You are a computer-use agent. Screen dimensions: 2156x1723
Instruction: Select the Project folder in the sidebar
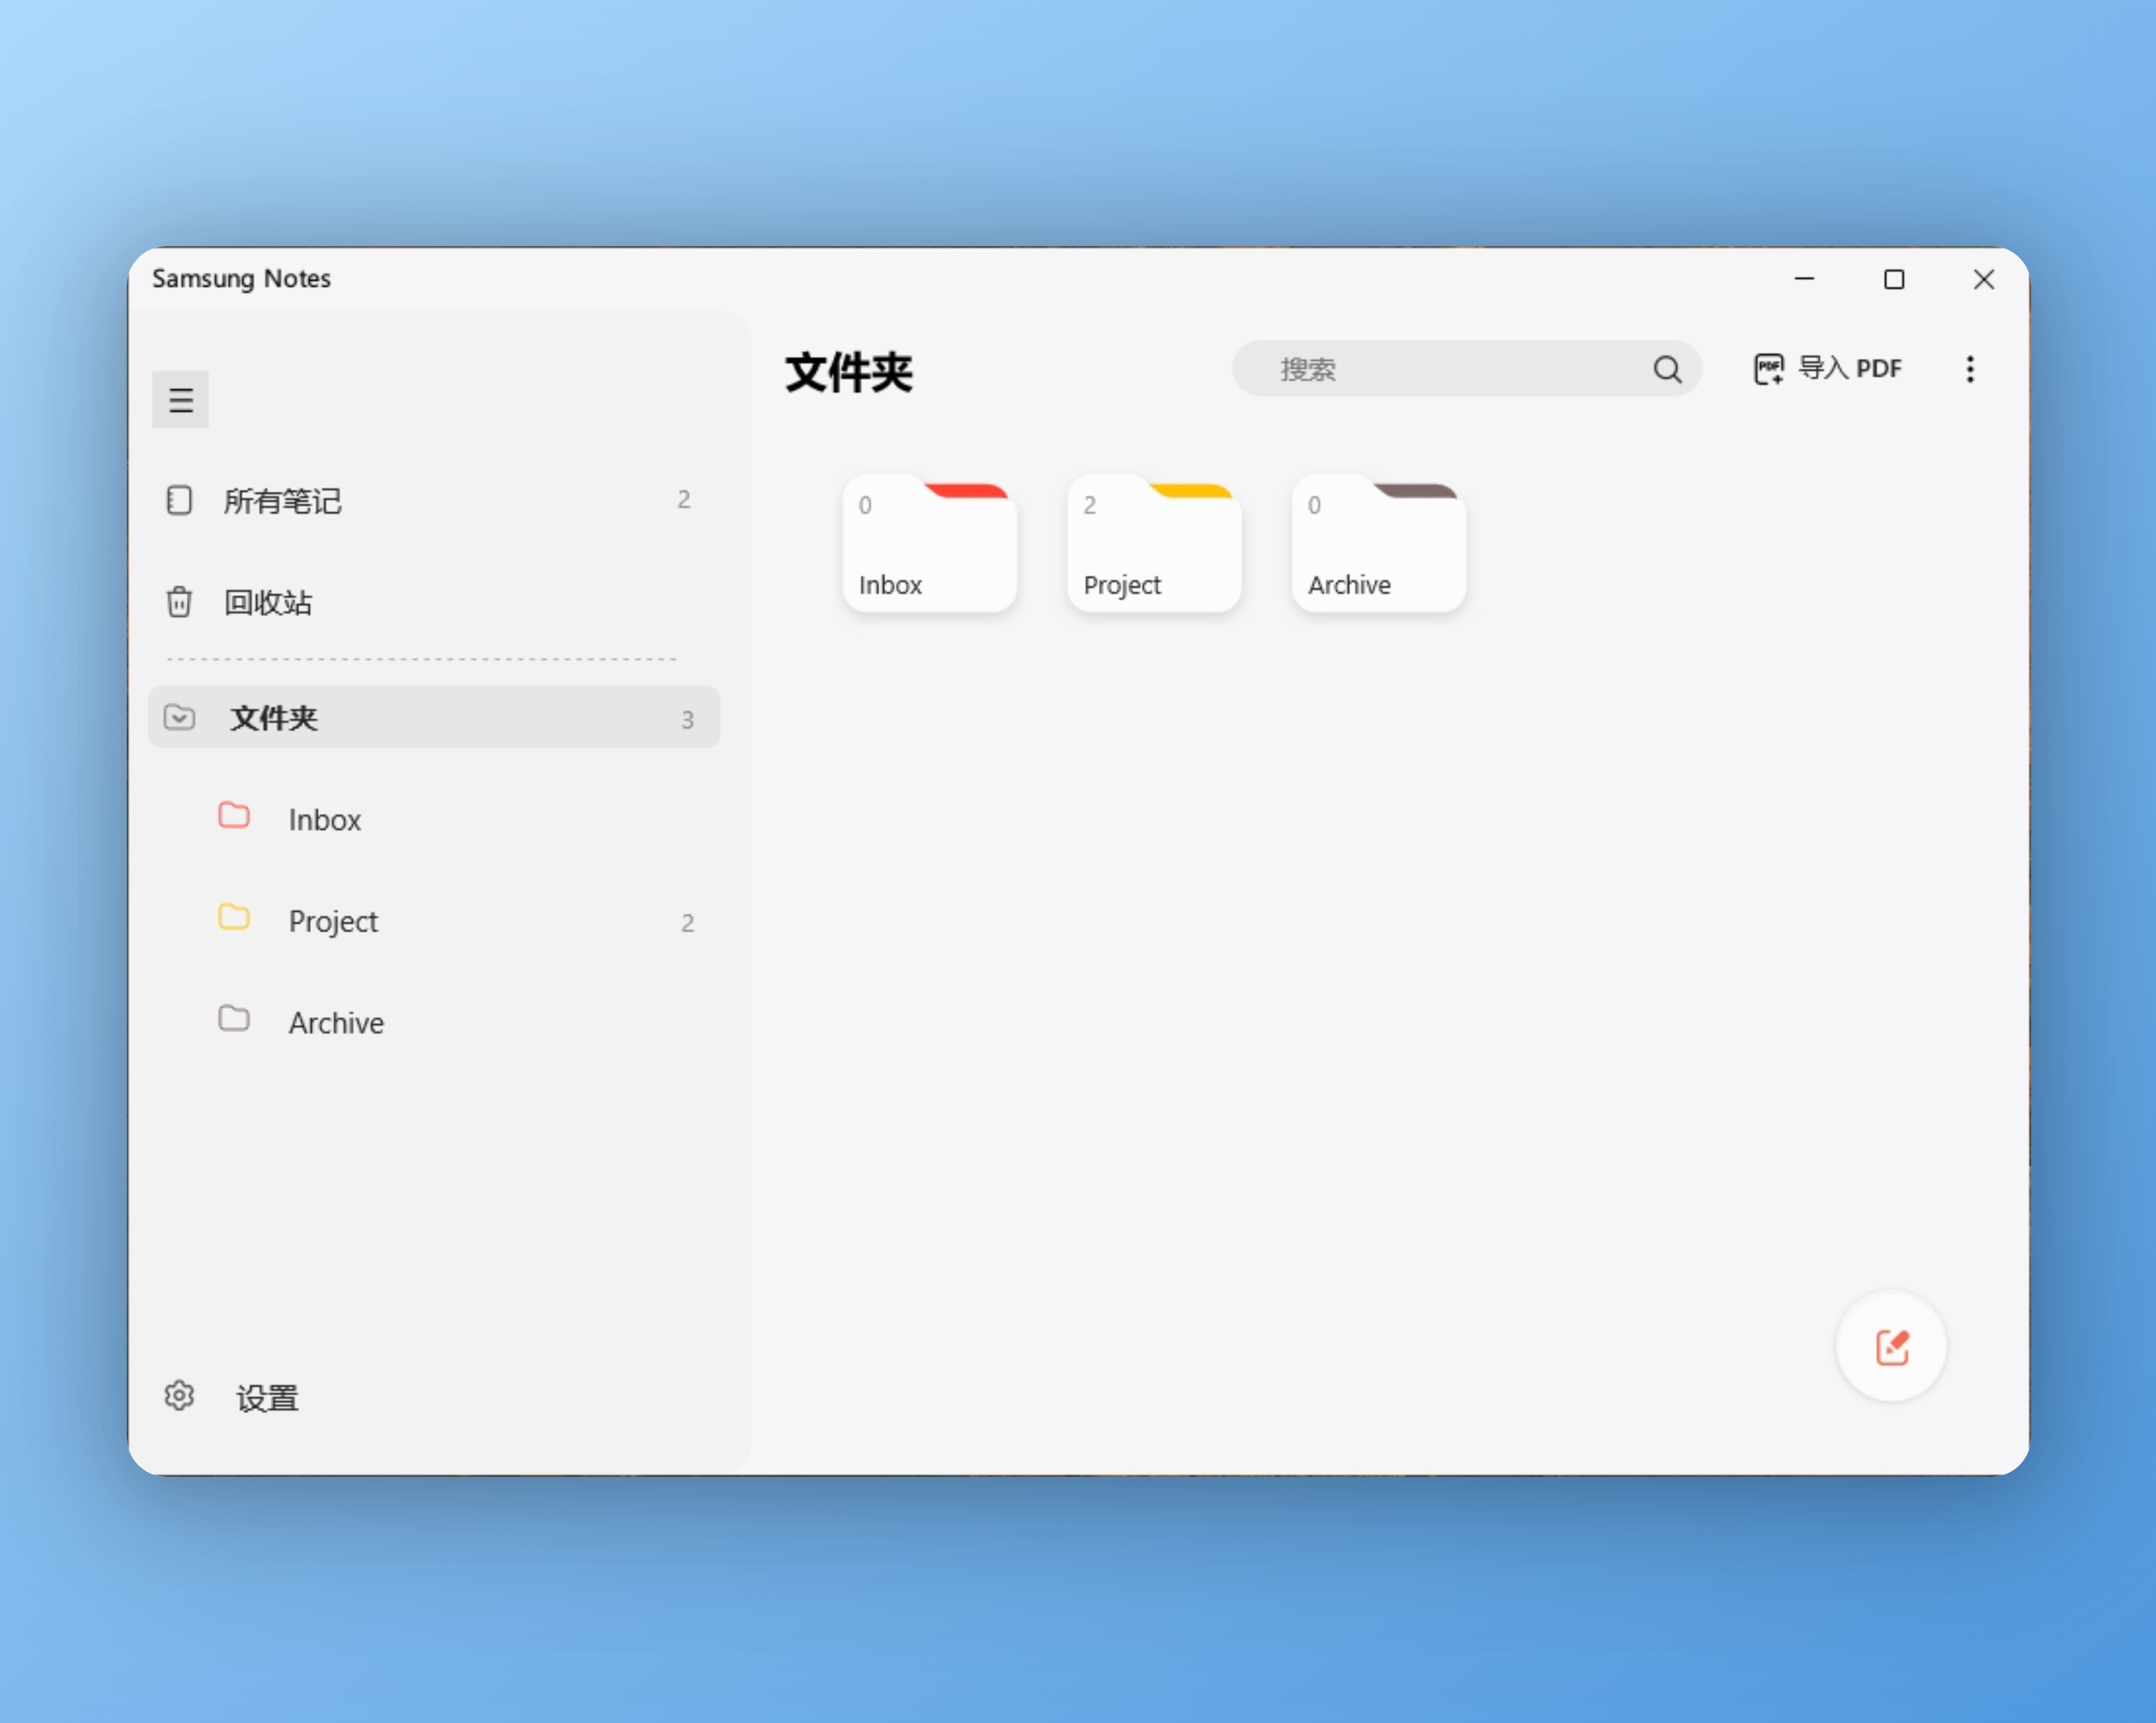point(334,921)
